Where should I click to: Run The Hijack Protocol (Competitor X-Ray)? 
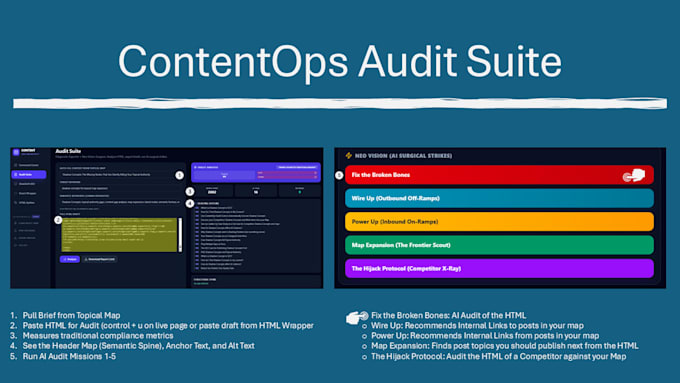499,268
